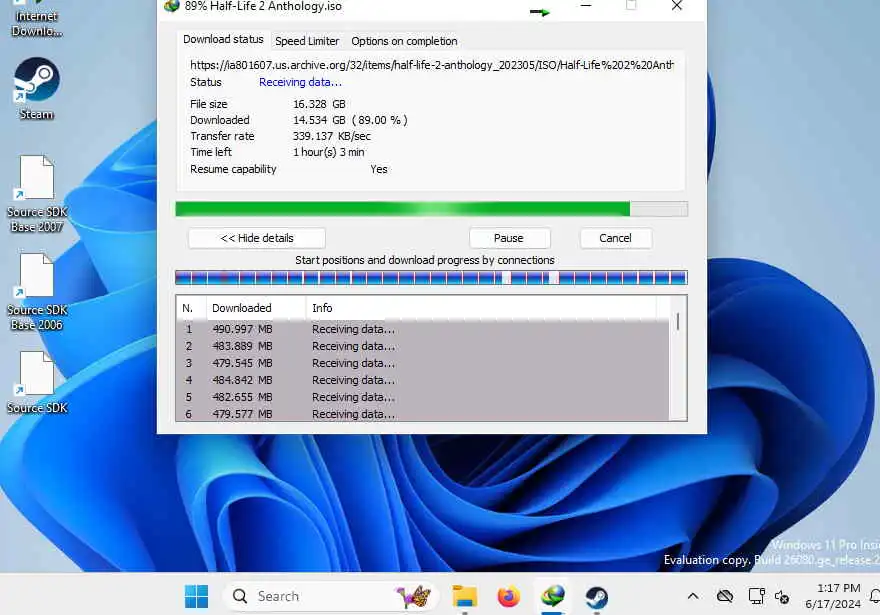This screenshot has height=615, width=880.
Task: Click the Hide details button
Action: click(257, 238)
